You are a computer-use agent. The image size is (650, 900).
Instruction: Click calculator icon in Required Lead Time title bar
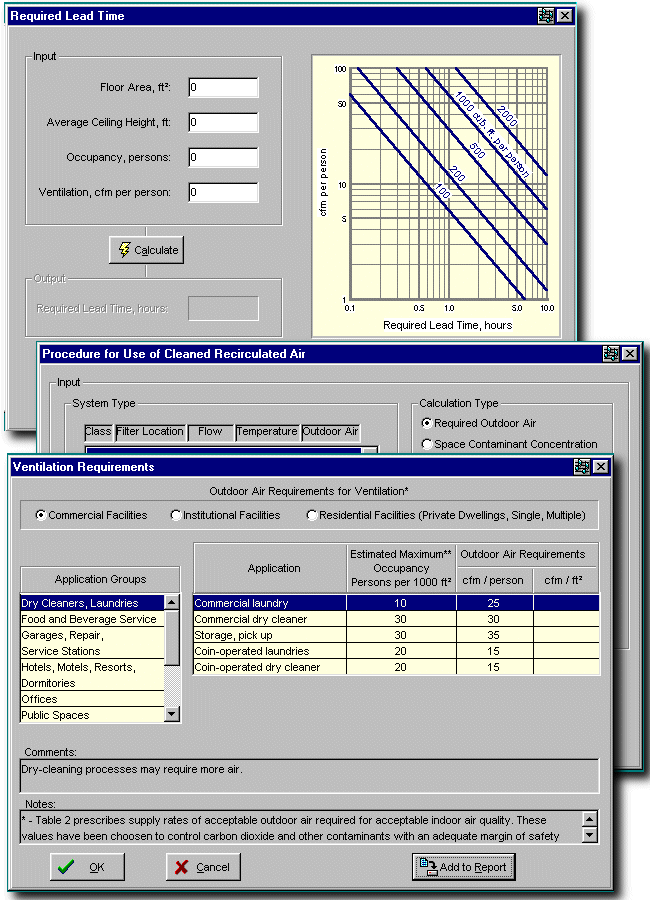pyautogui.click(x=545, y=16)
